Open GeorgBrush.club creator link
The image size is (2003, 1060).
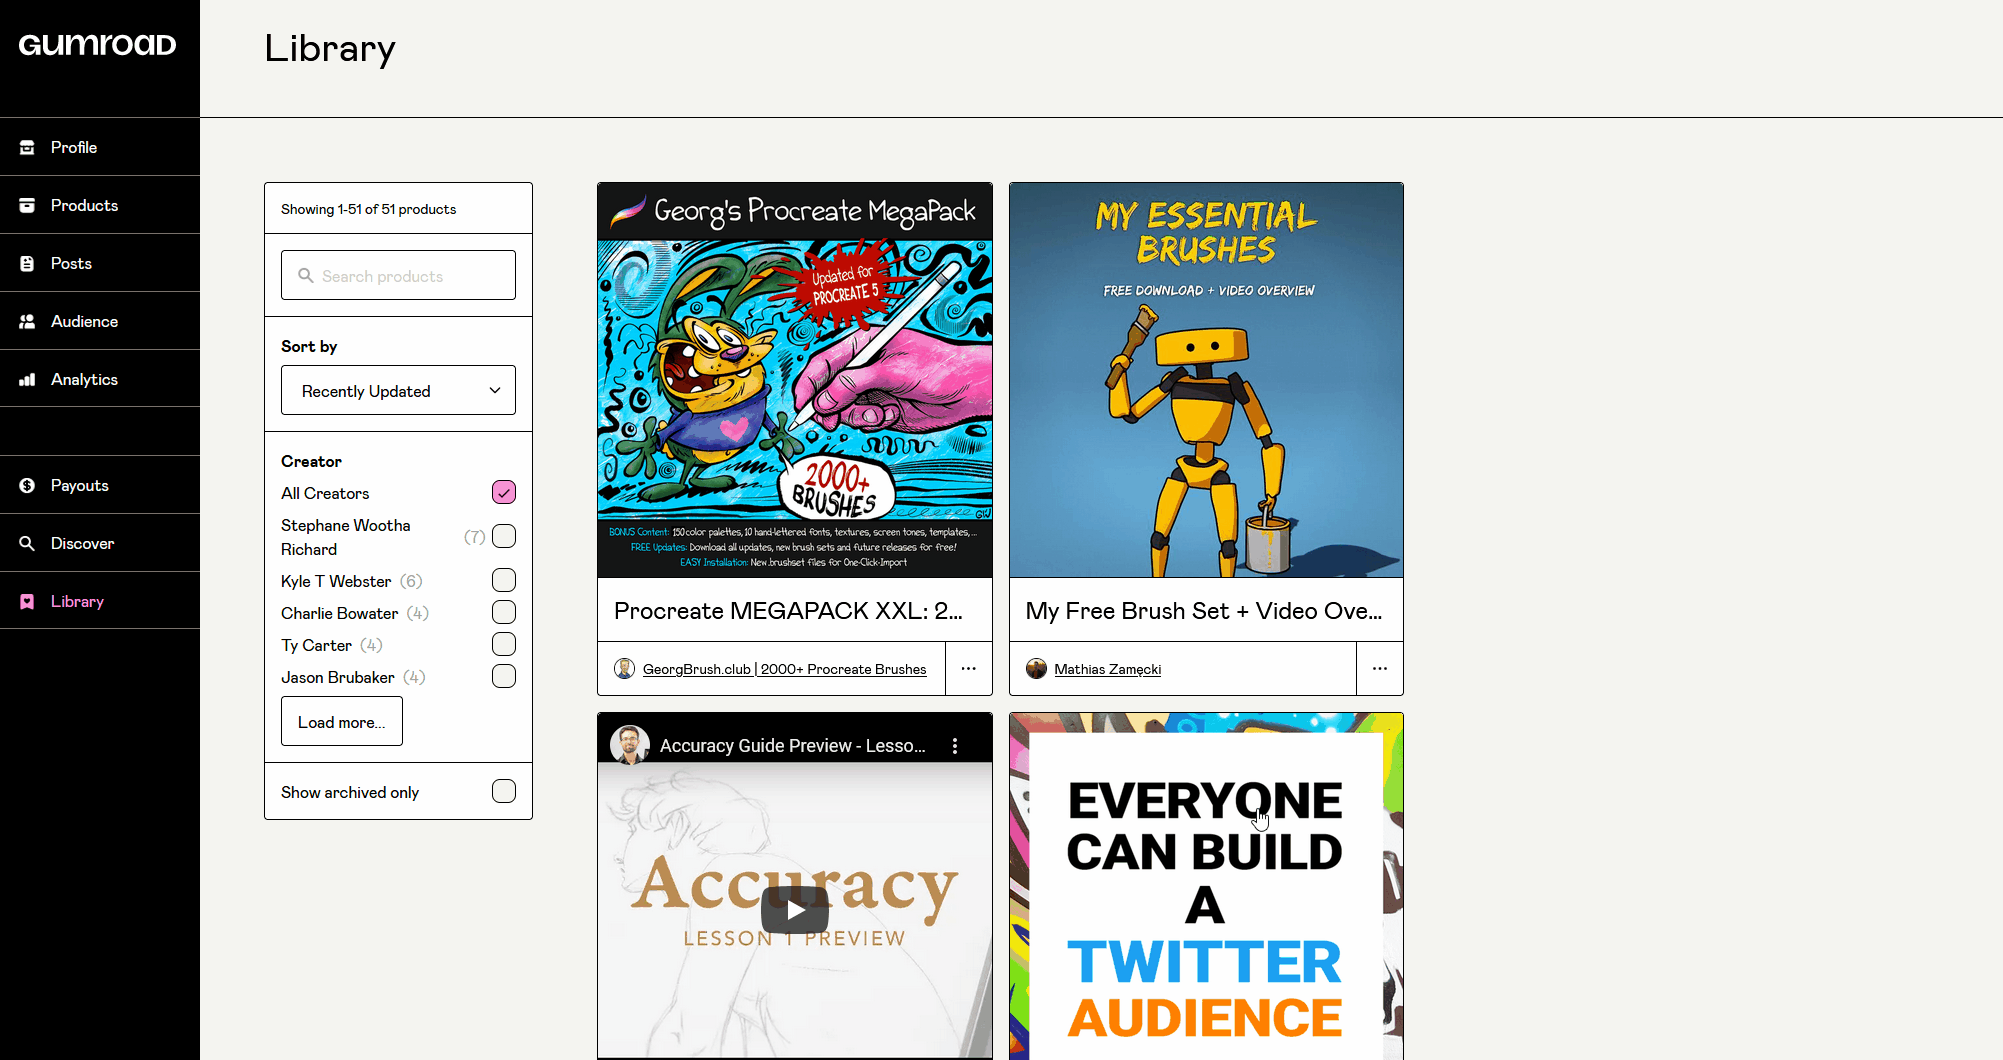[784, 669]
